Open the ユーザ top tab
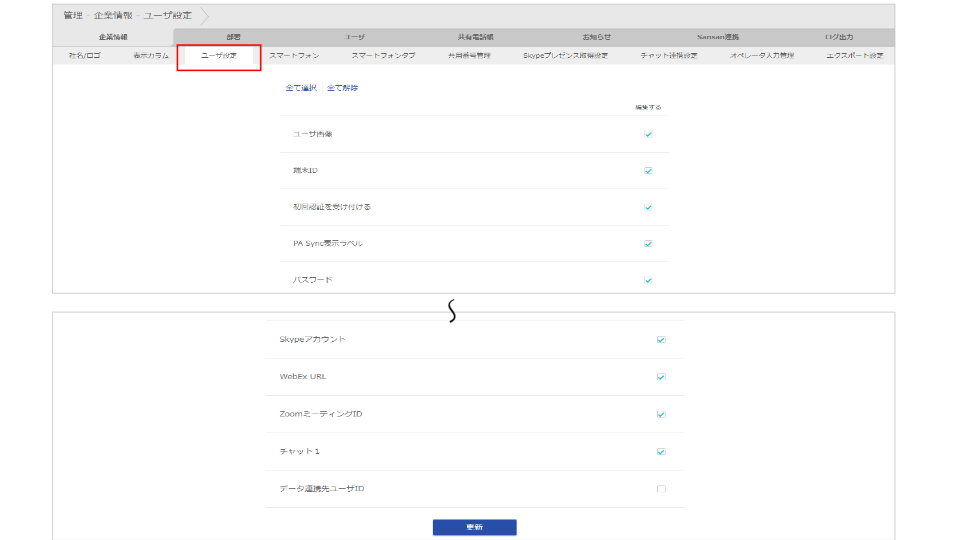 point(354,37)
